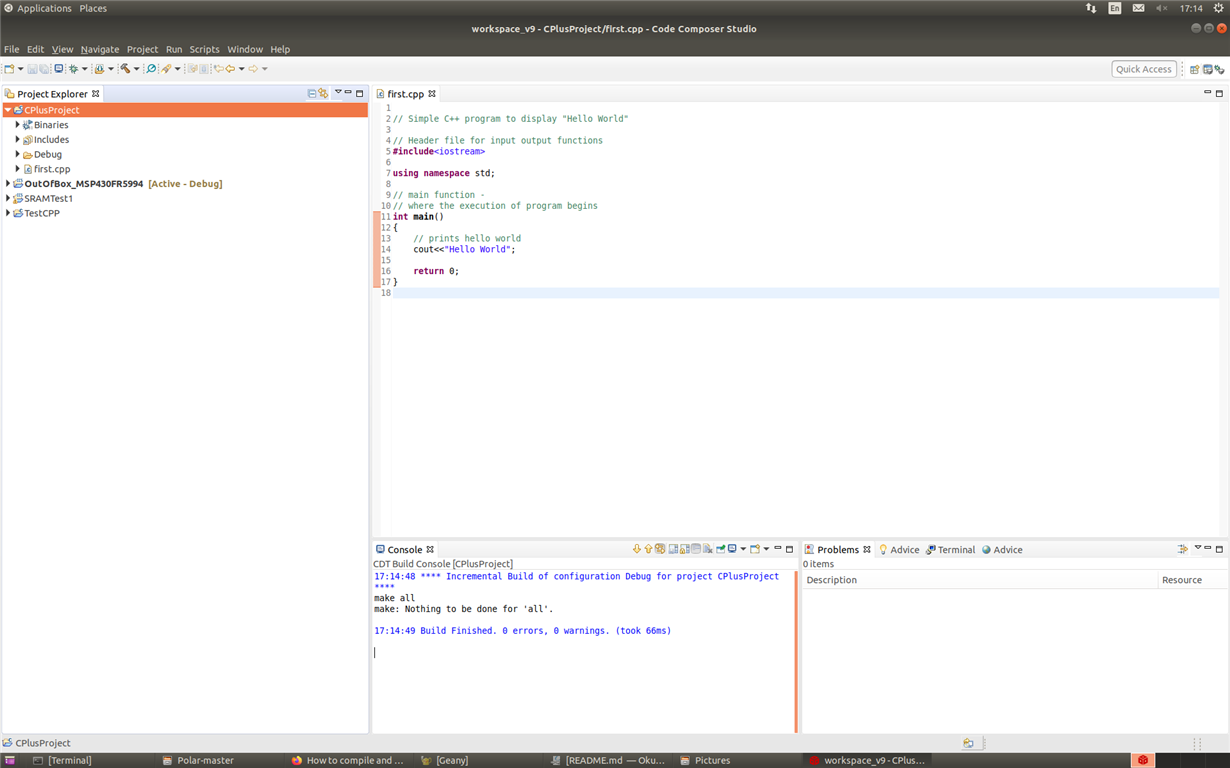
Task: Expand the Binaries folder
Action: point(17,125)
